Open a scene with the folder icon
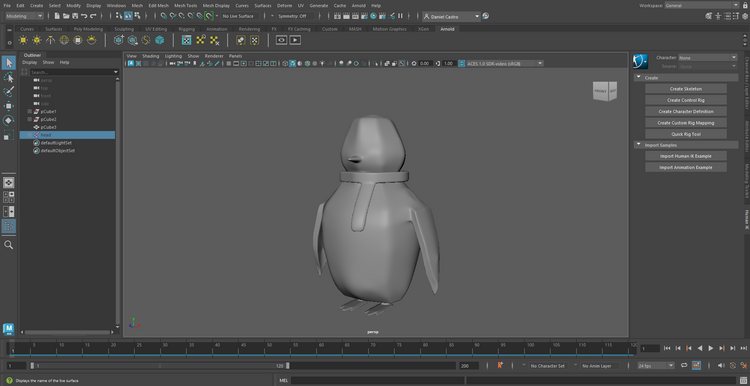The width and height of the screenshot is (750, 386). pyautogui.click(x=66, y=16)
